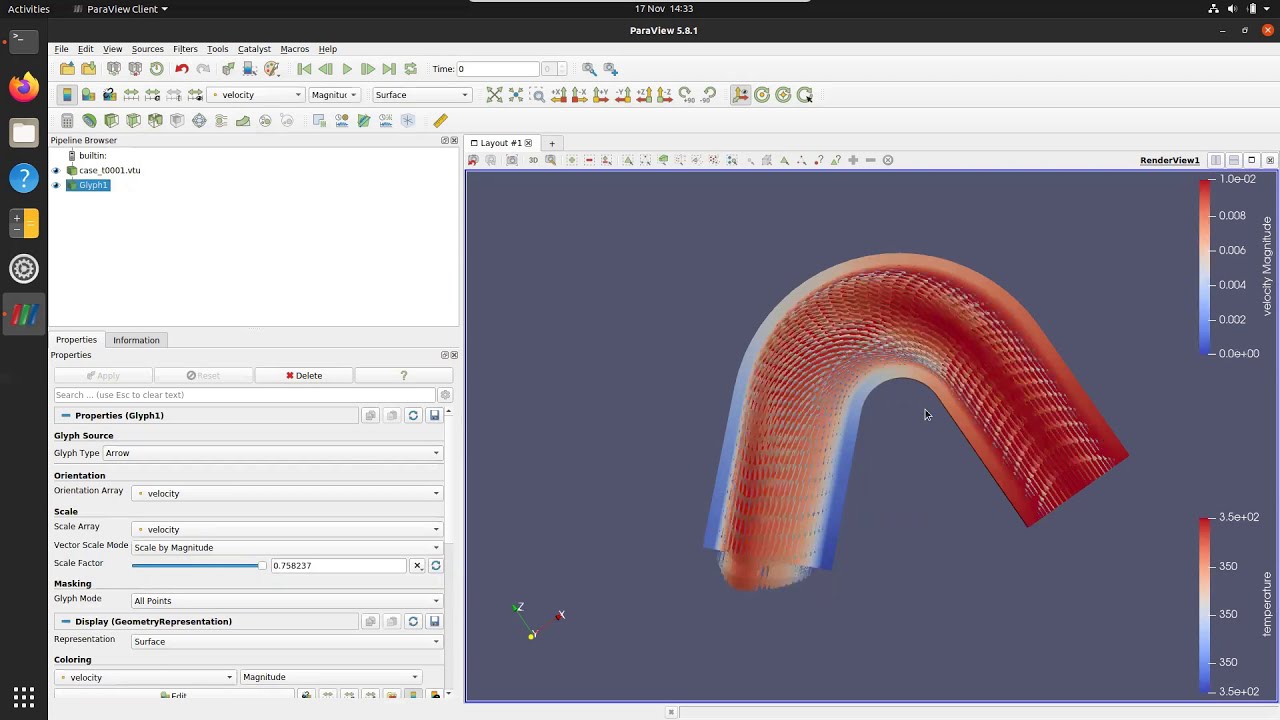Click the Undo red arrow icon
This screenshot has height=720, width=1280.
(182, 69)
